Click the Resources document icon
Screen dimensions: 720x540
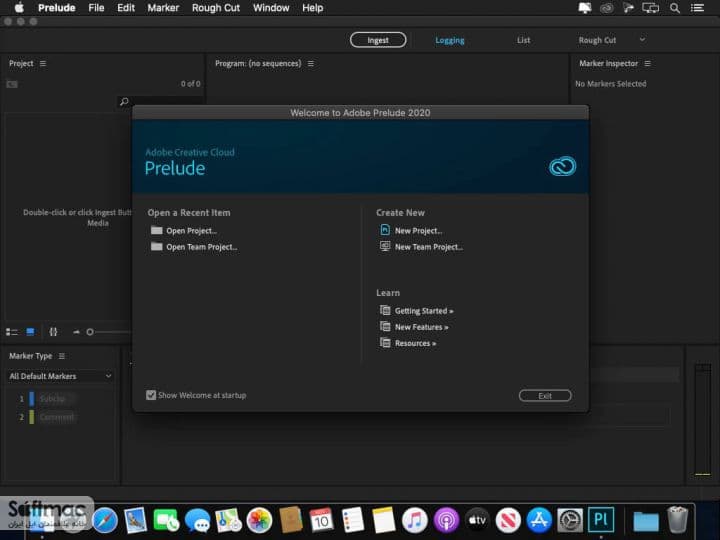tap(385, 343)
